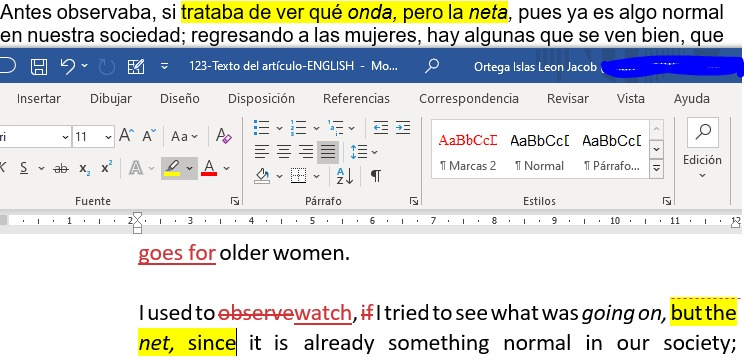Click the greyed-out Redo arrow icon
This screenshot has width=744, height=362.
[106, 66]
